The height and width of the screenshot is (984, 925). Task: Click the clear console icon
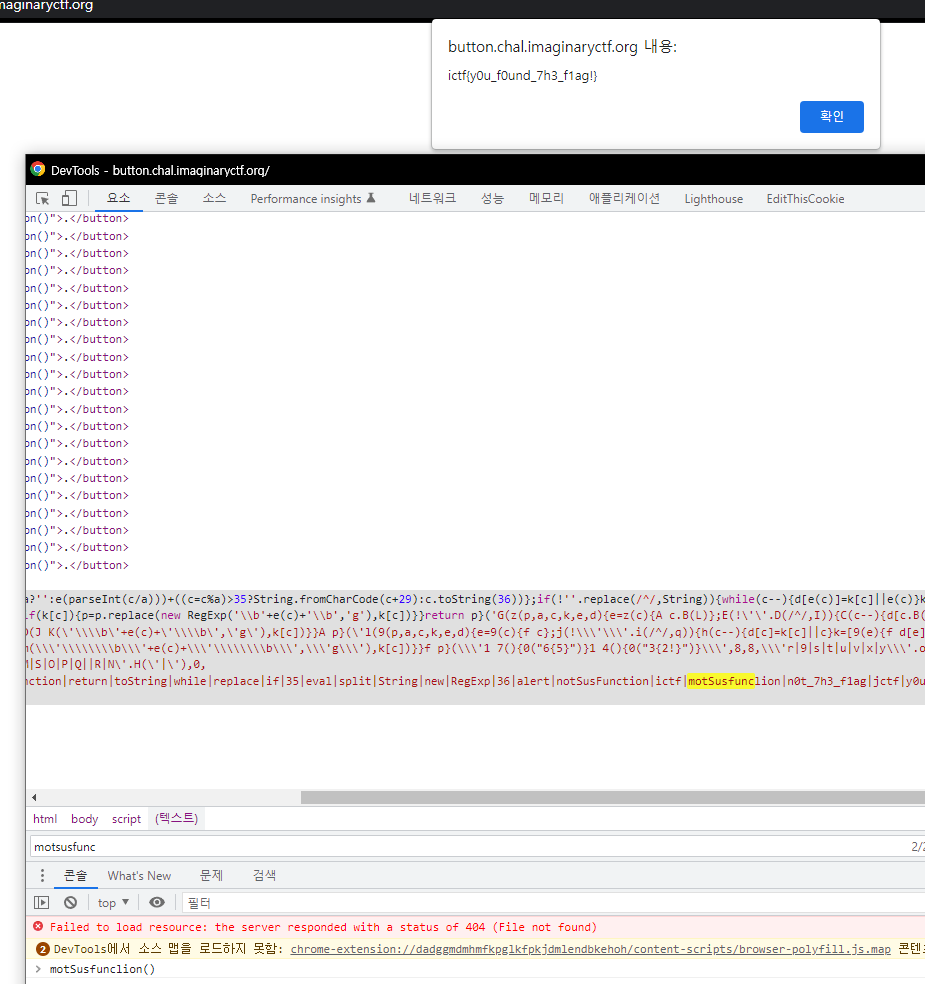coord(68,902)
